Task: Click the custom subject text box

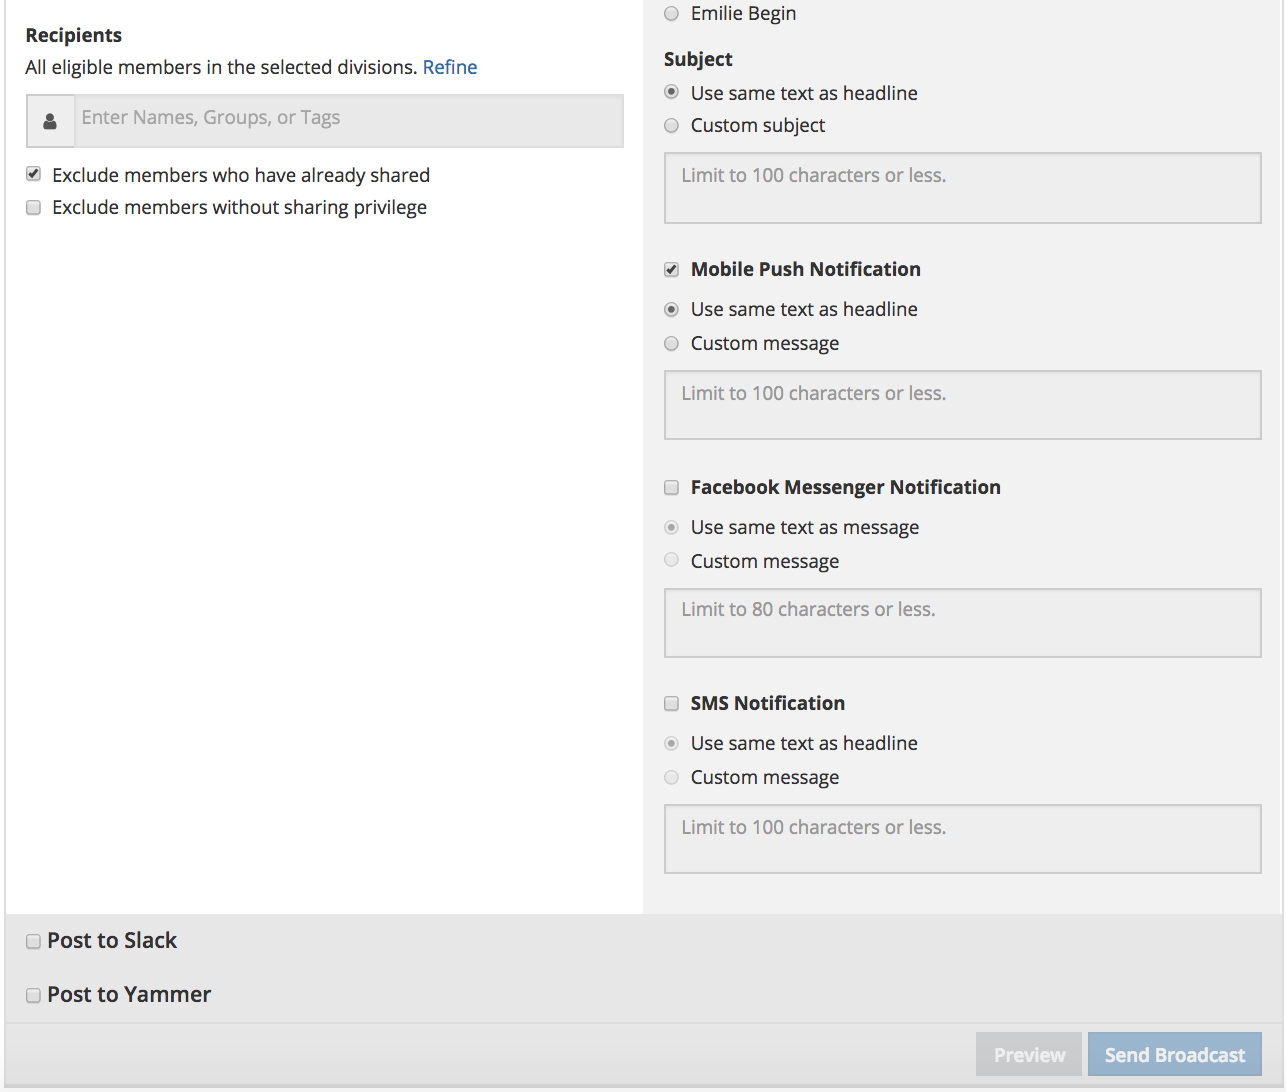Action: click(x=963, y=188)
